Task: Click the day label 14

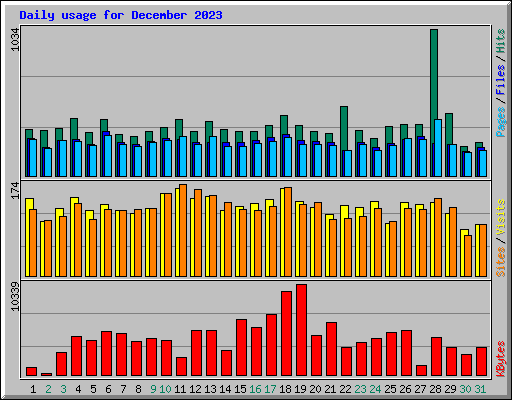Action: coord(225,389)
